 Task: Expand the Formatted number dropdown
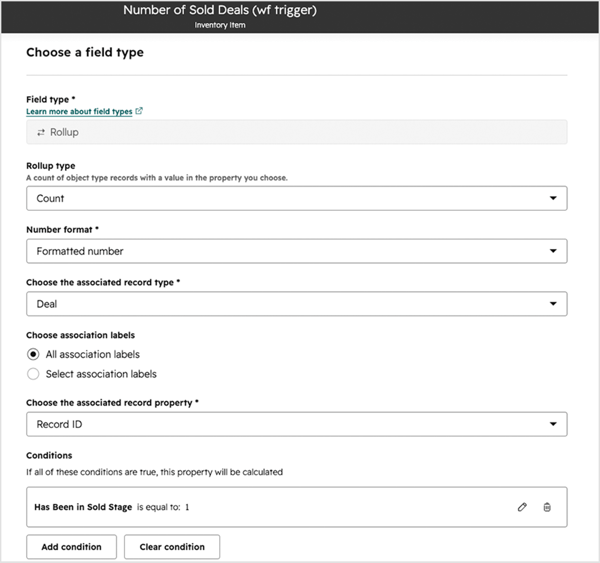[297, 251]
